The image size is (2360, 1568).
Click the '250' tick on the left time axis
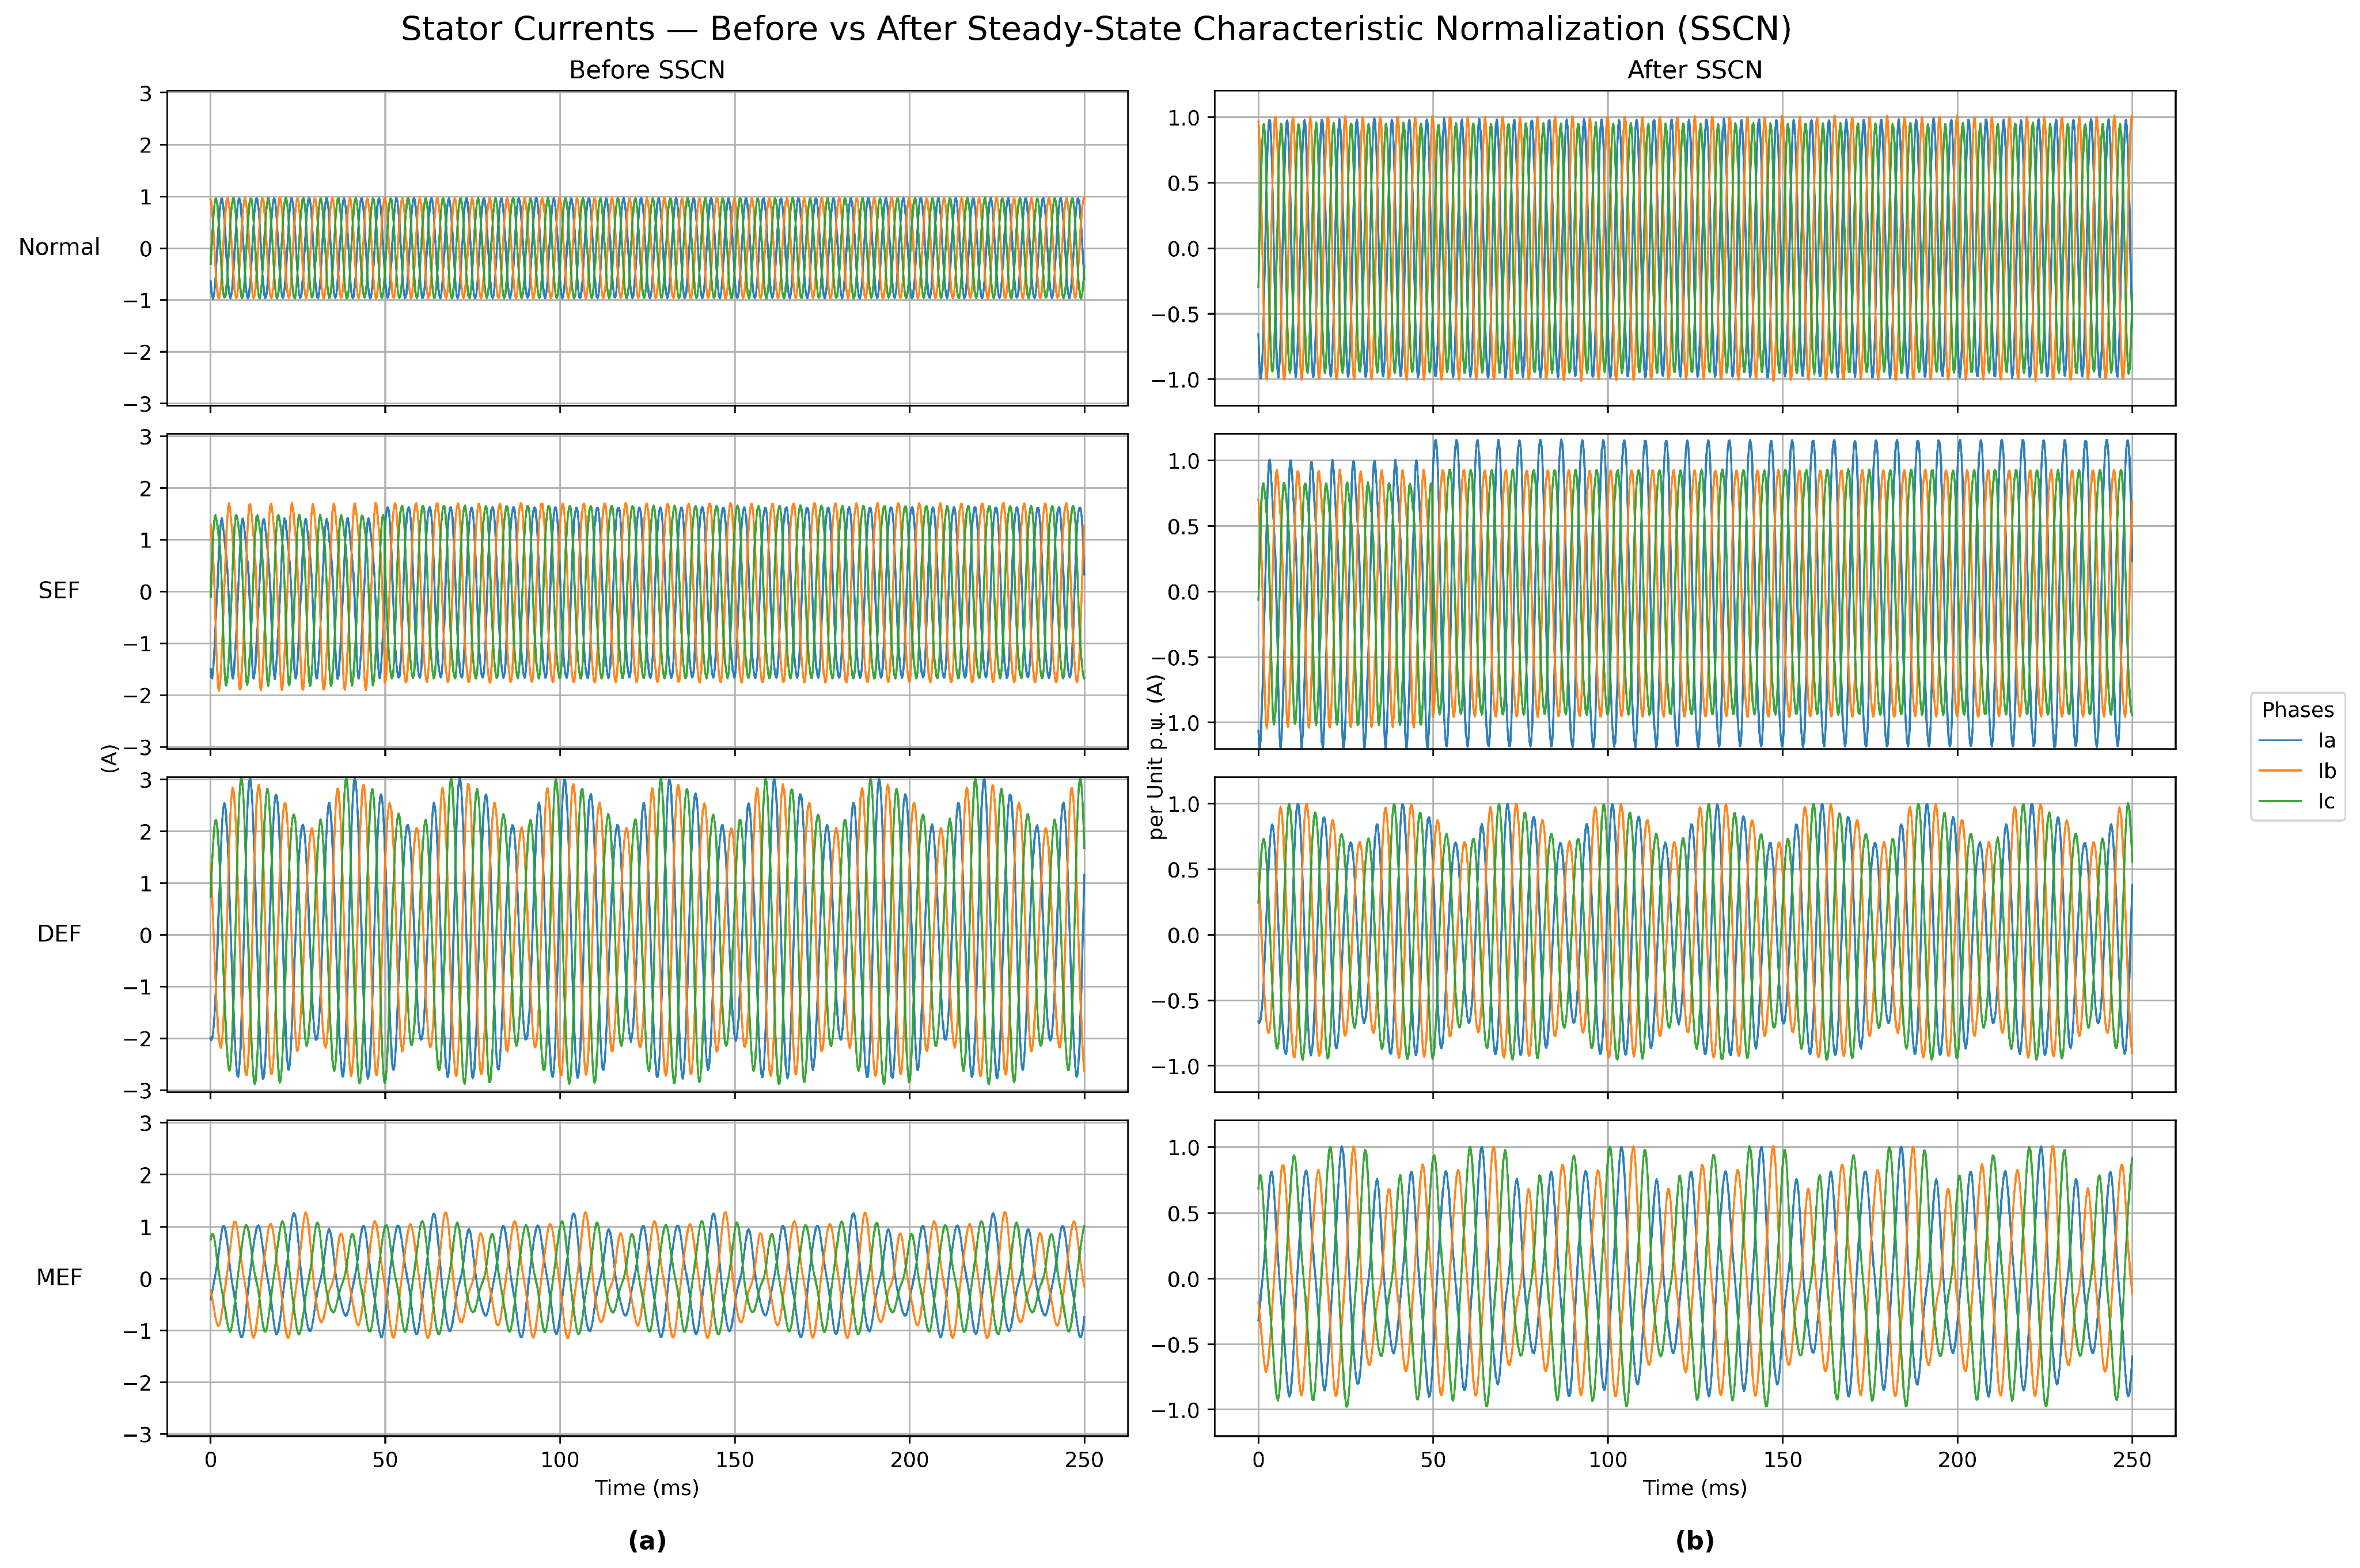1084,1460
